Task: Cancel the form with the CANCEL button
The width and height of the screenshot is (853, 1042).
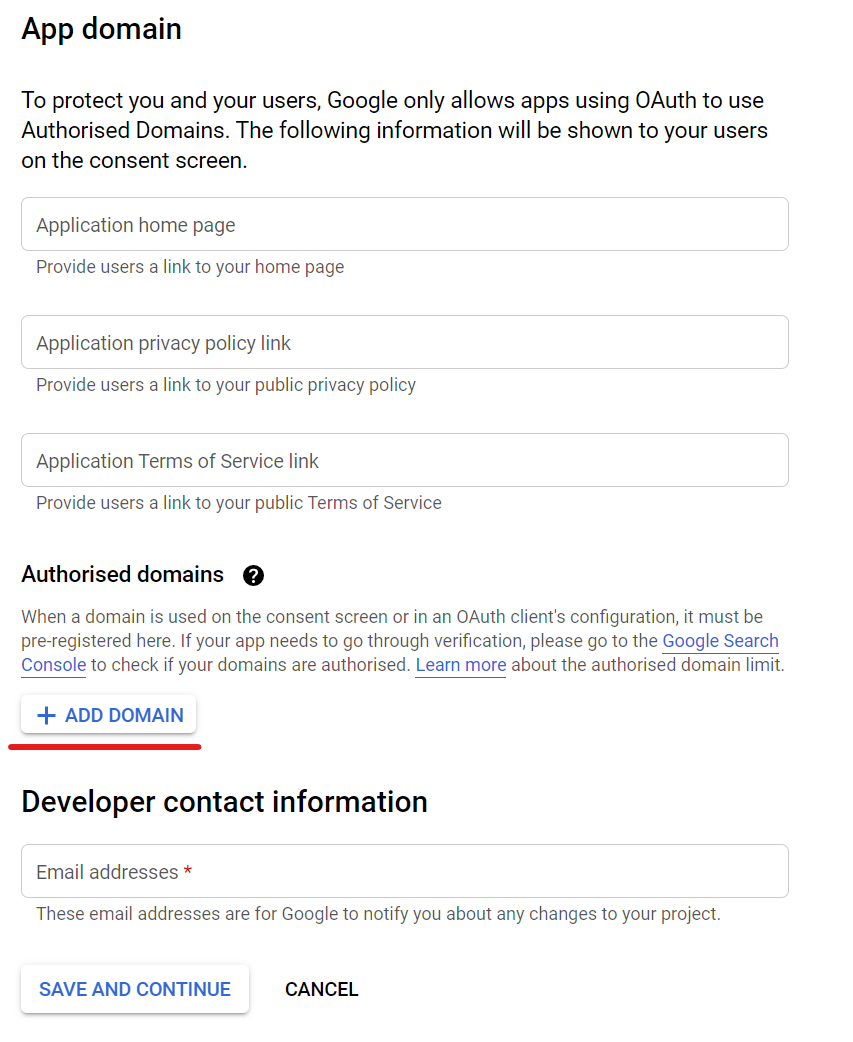Action: 321,989
